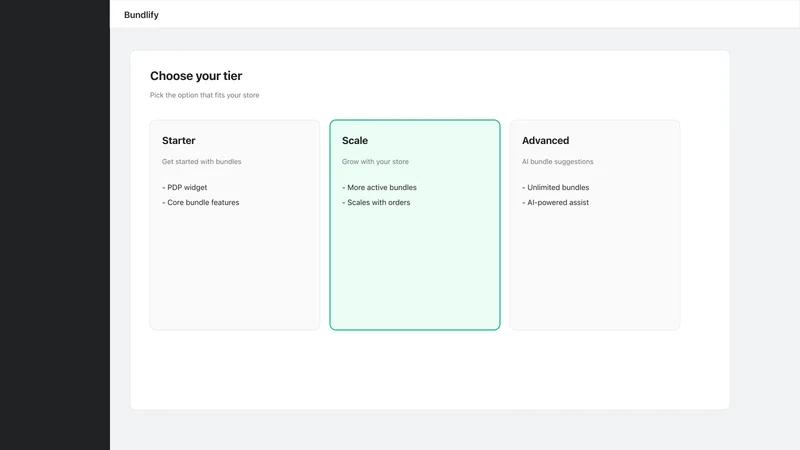The width and height of the screenshot is (800, 450).
Task: Click 'Scales with orders' feature line
Action: [x=376, y=203]
